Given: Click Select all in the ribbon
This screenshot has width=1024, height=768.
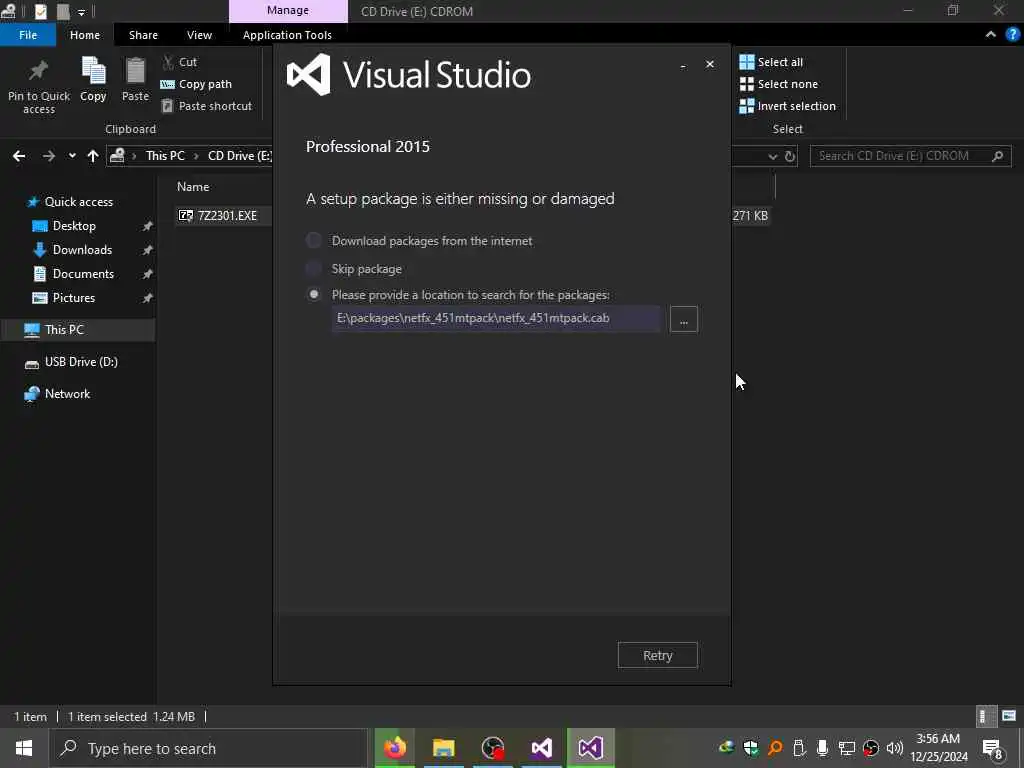Looking at the screenshot, I should tap(771, 62).
